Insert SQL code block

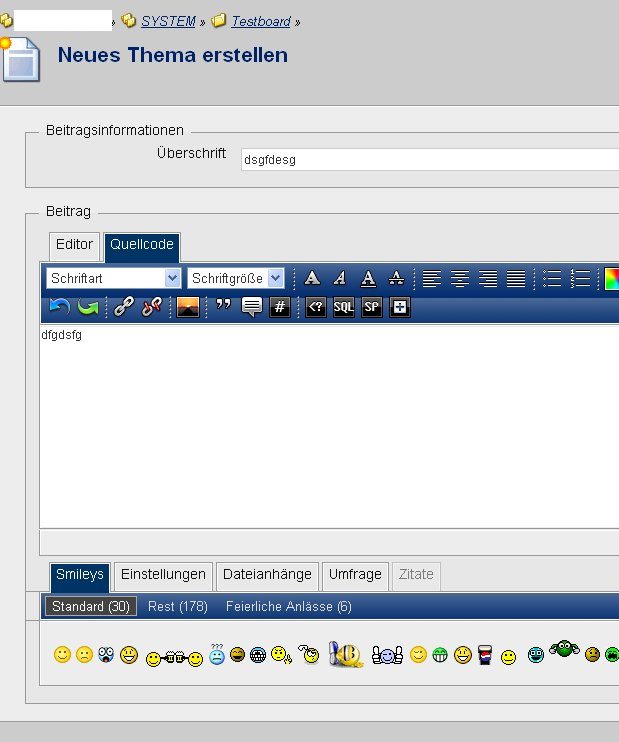(344, 307)
